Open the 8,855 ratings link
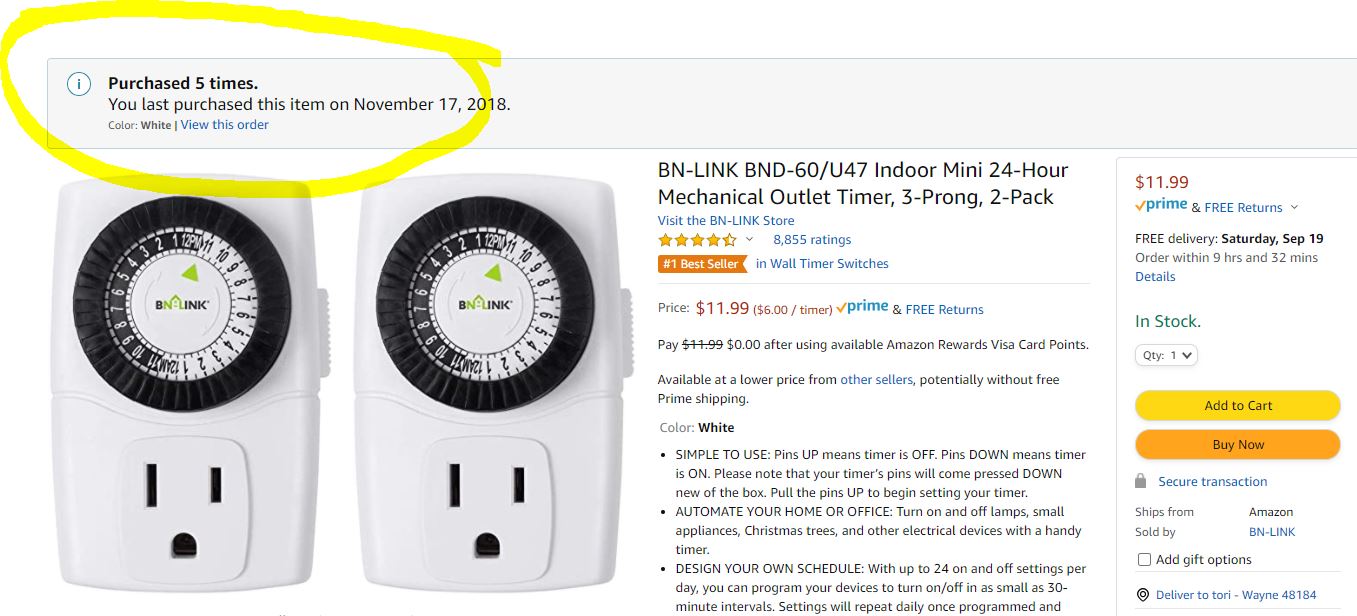Image resolution: width=1357 pixels, height=616 pixels. tap(812, 240)
